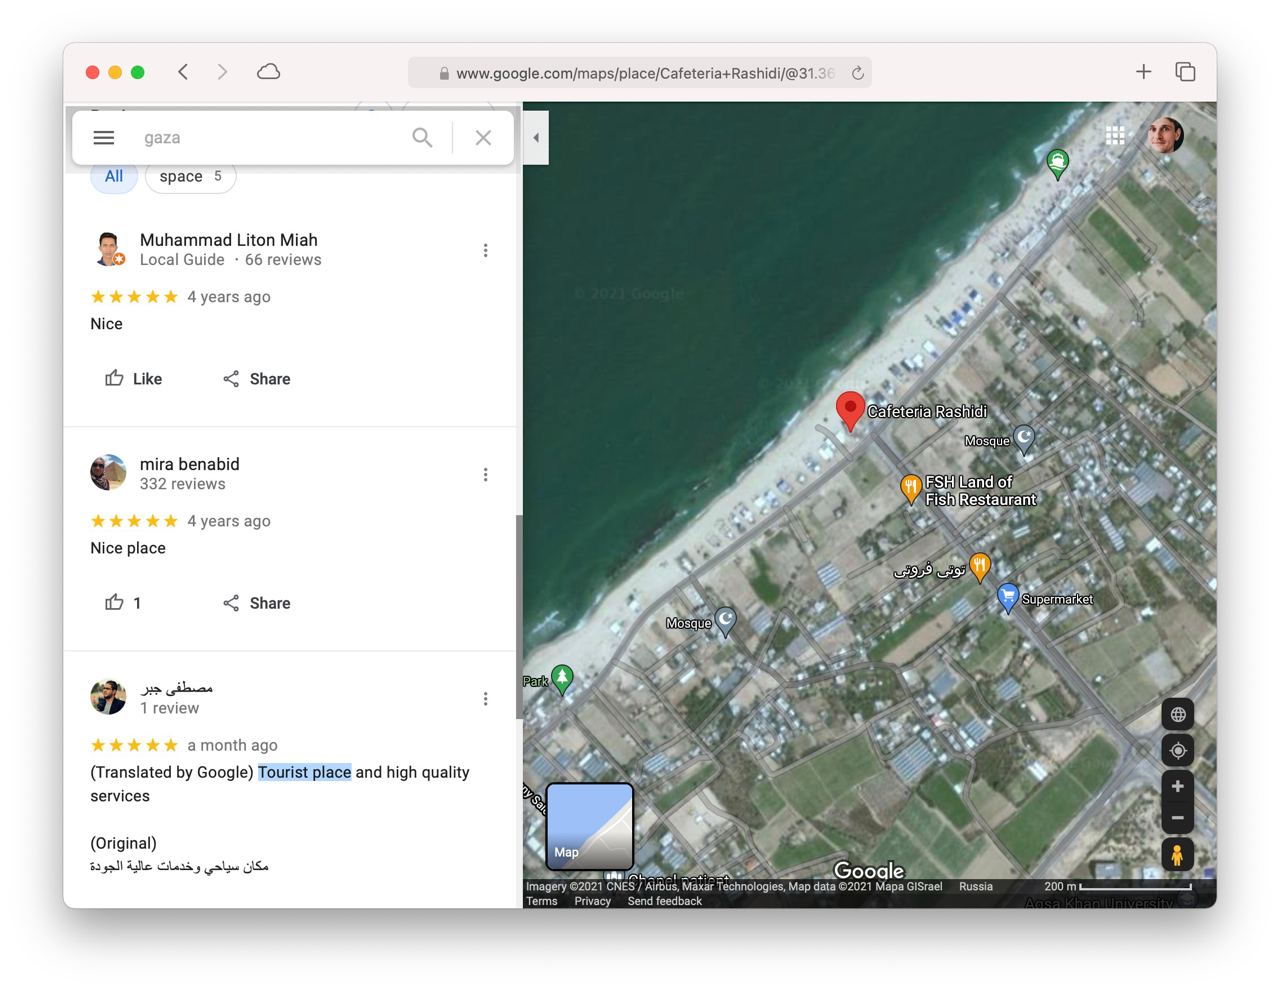The width and height of the screenshot is (1280, 992).
Task: Open options for mira benabid's review
Action: point(486,474)
